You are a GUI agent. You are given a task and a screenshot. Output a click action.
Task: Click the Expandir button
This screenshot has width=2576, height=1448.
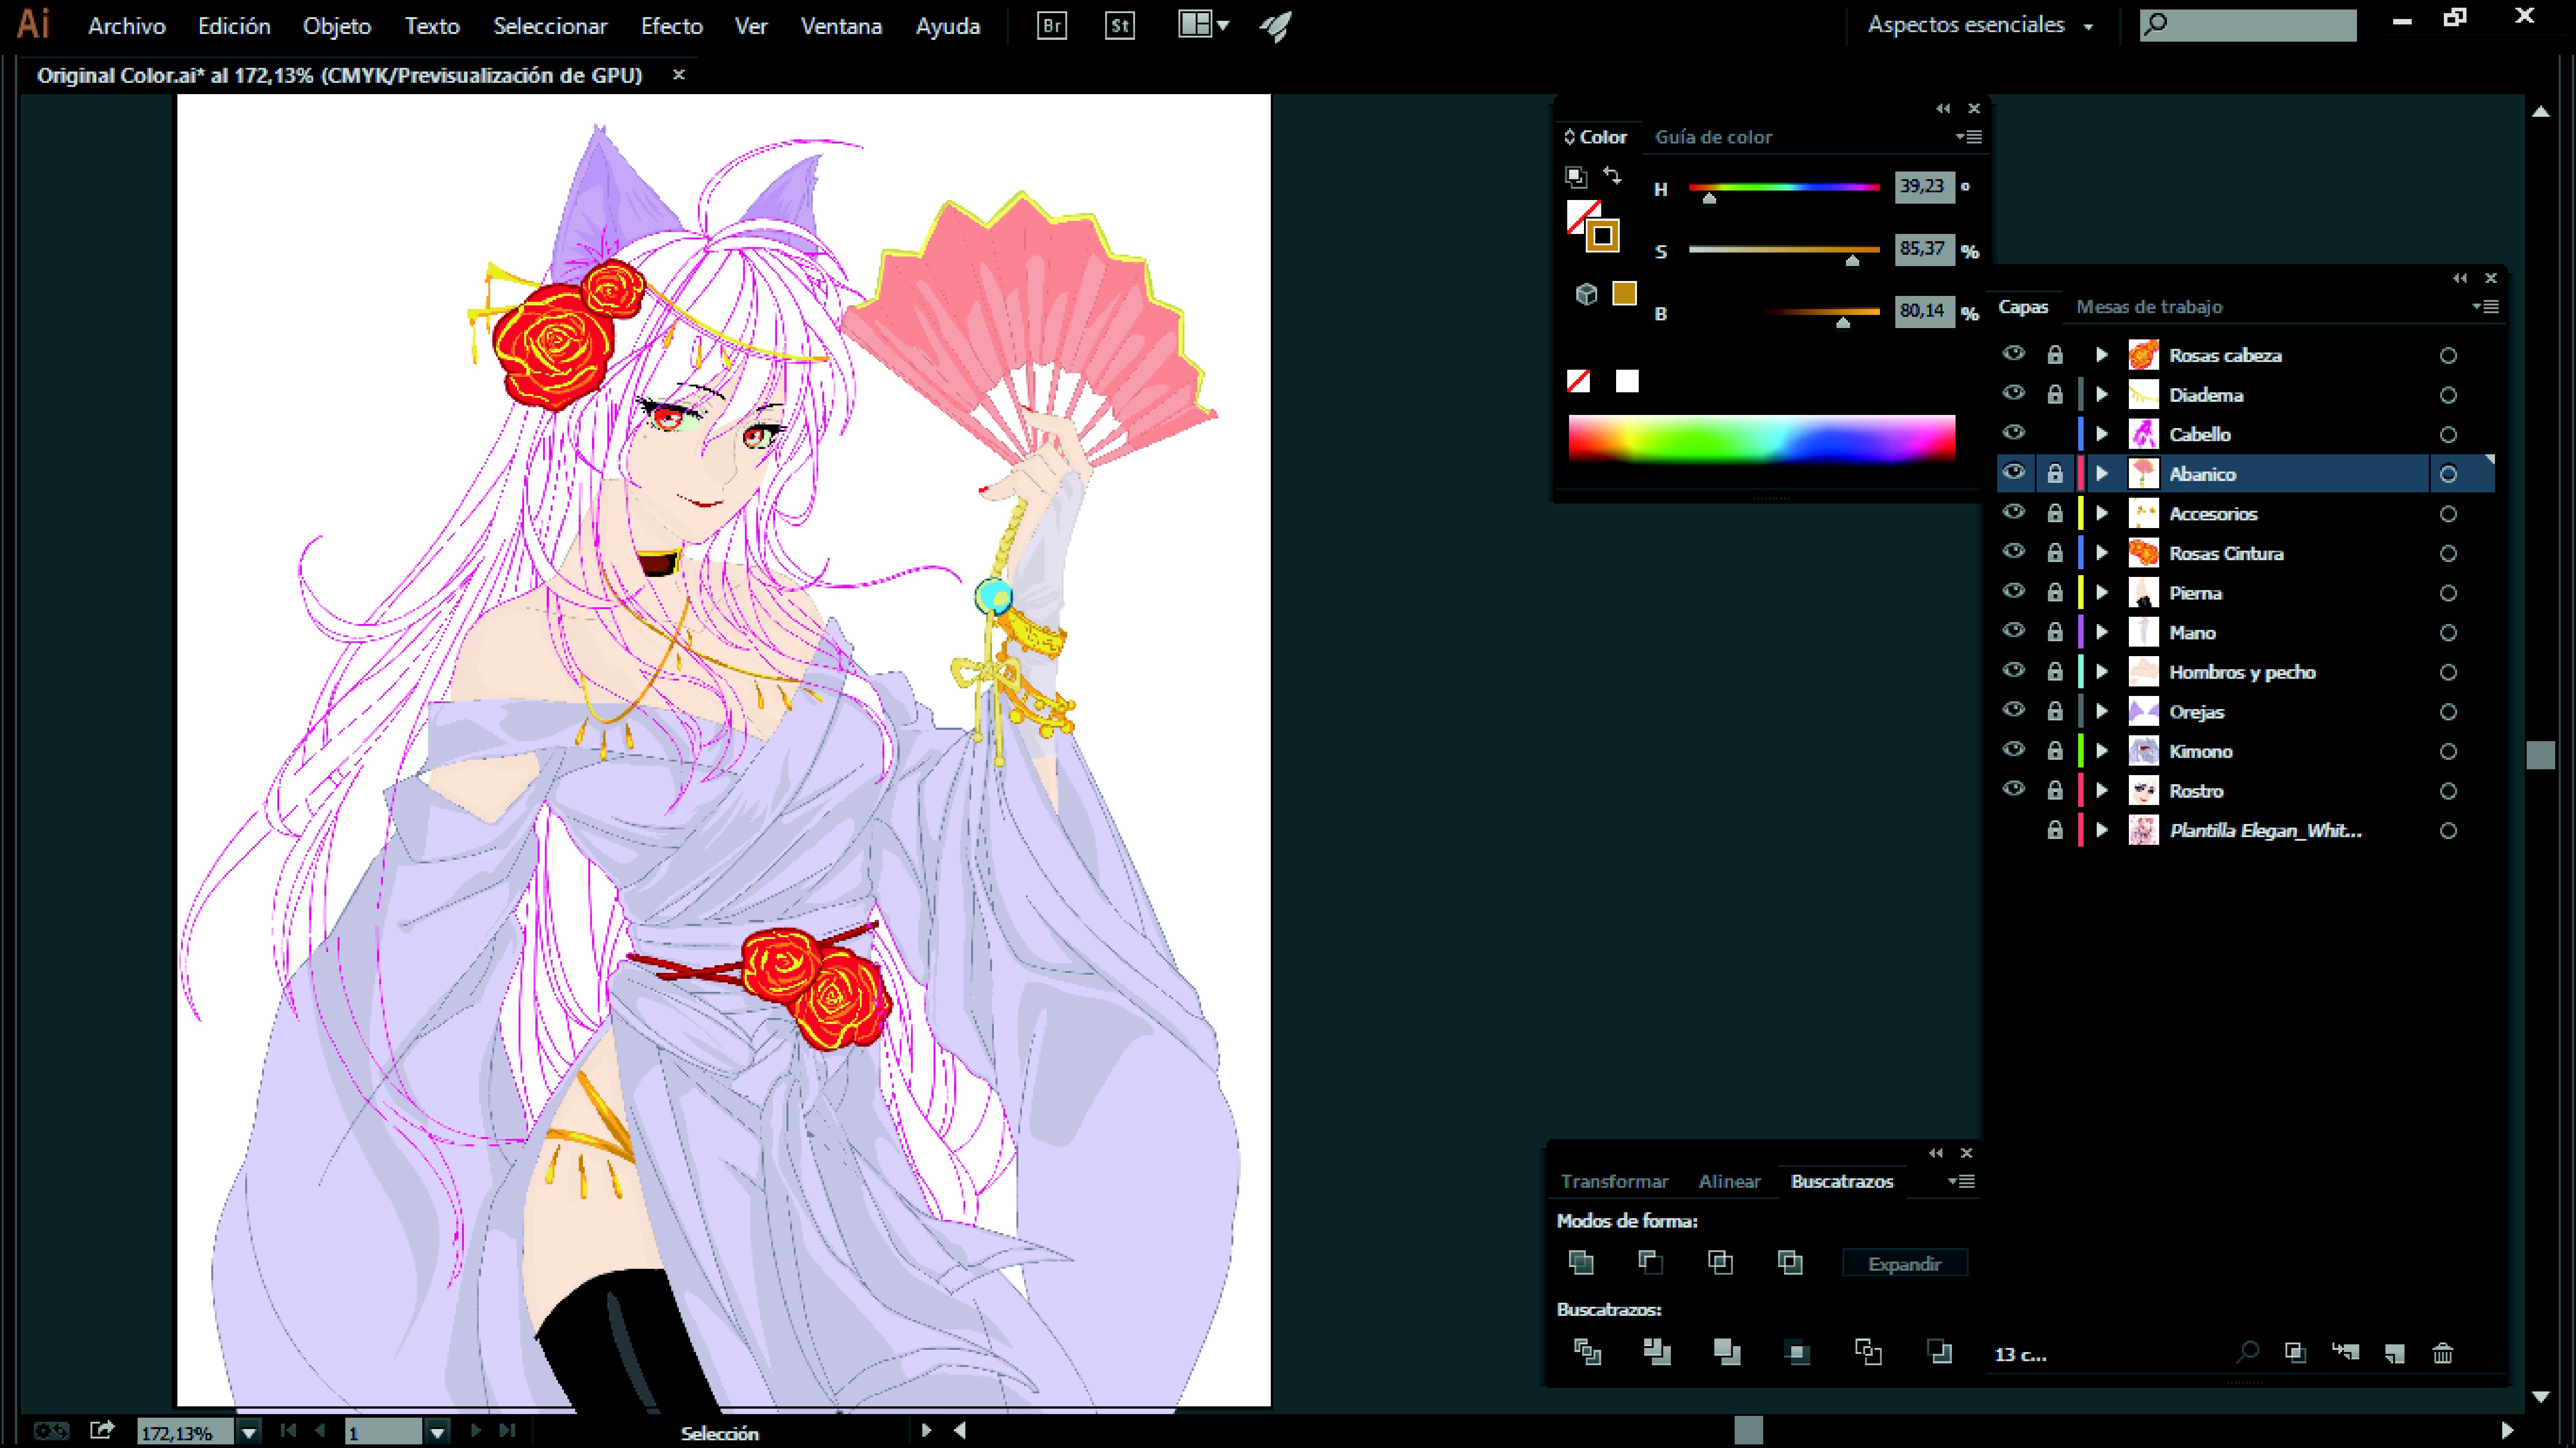[x=1905, y=1264]
